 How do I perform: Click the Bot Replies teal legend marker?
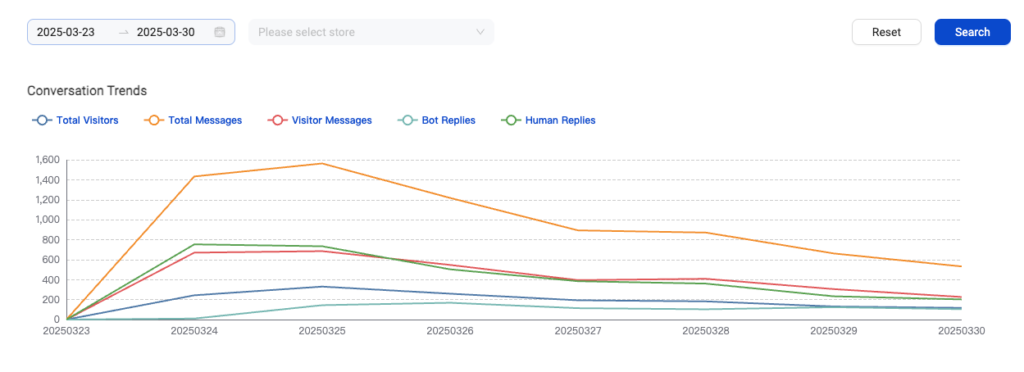tap(408, 120)
